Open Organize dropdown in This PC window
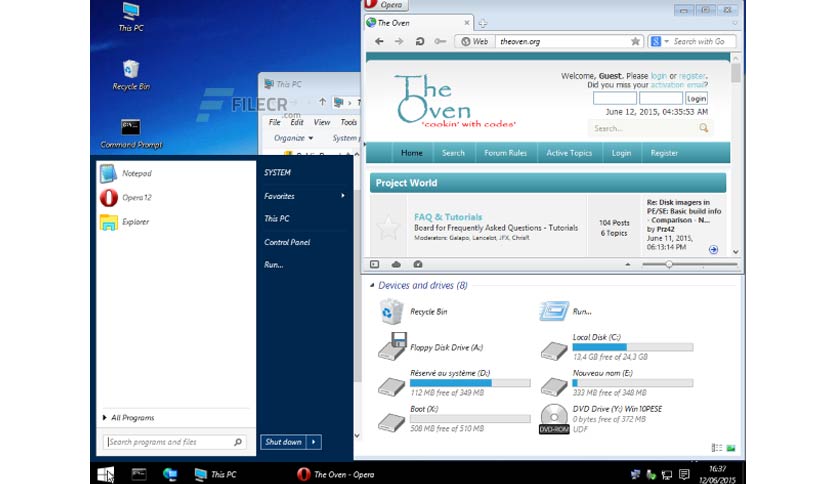The width and height of the screenshot is (836, 484). 293,138
